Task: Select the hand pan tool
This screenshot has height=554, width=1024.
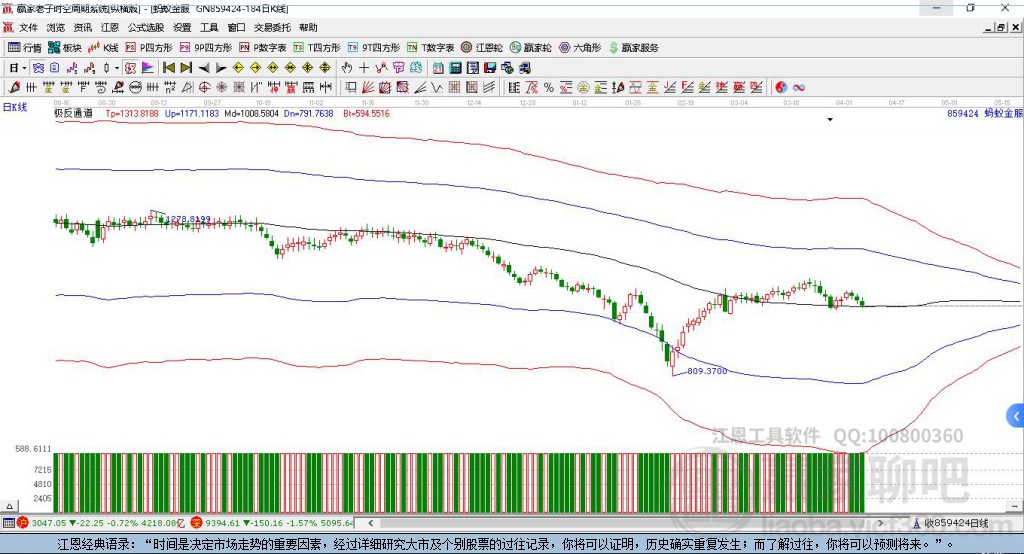Action: [x=347, y=68]
